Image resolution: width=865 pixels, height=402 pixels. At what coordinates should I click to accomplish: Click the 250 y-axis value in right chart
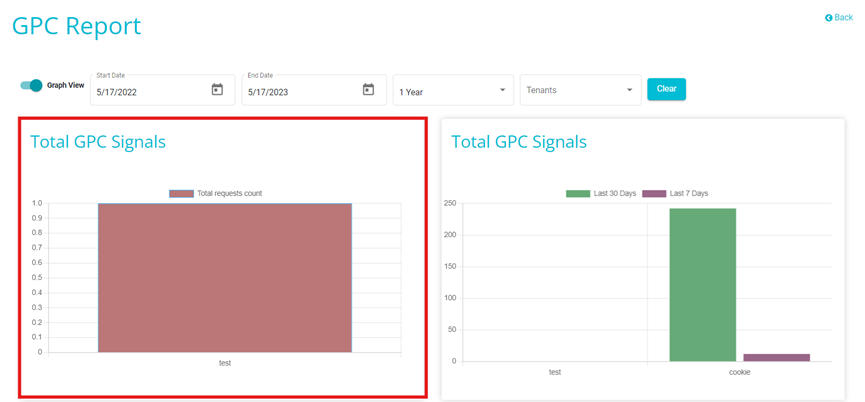coord(451,203)
